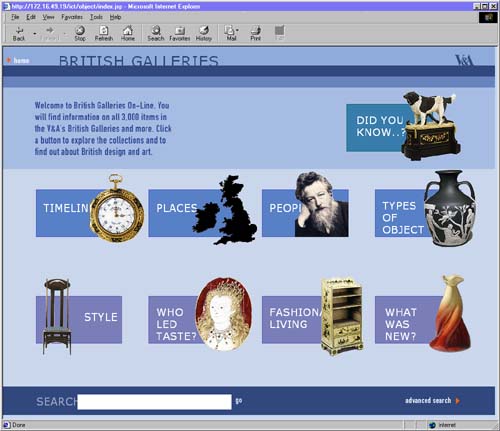Click the Stop toolbar icon

(x=80, y=33)
